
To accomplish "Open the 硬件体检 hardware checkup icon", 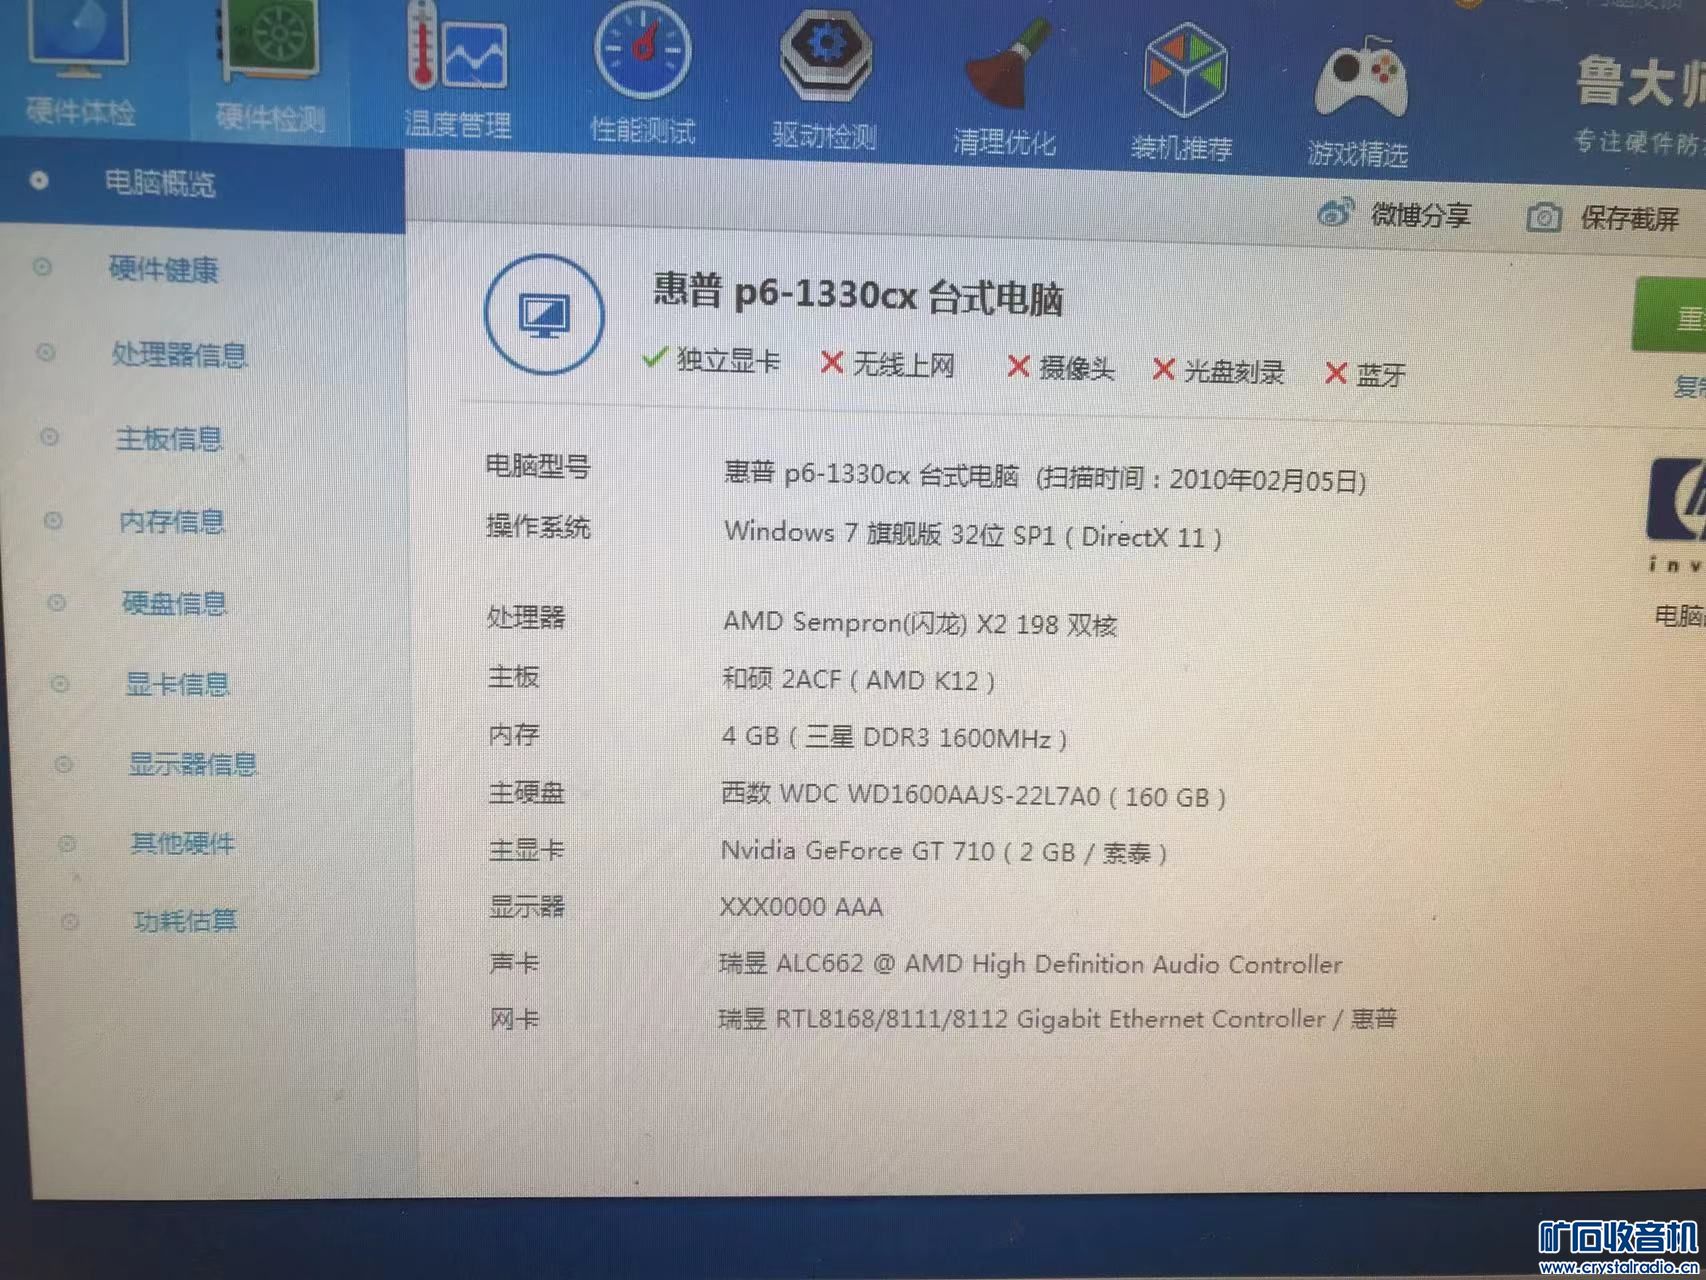I will pos(80,40).
